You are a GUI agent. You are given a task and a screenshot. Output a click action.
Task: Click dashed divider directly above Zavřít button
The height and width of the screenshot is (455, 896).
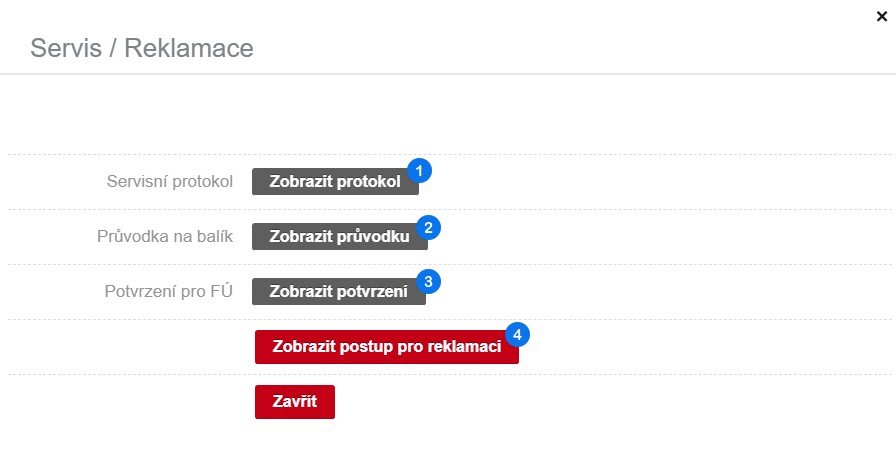pyautogui.click(x=448, y=375)
